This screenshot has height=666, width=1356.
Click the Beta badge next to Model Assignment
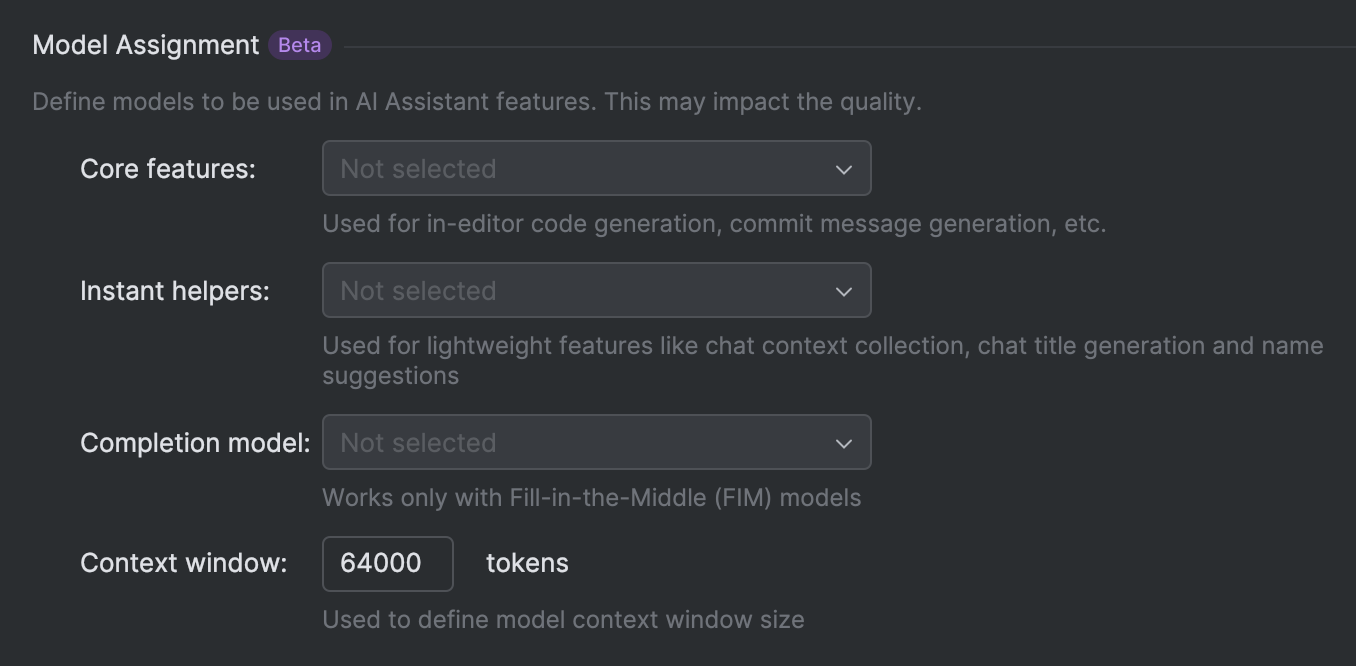click(x=298, y=44)
